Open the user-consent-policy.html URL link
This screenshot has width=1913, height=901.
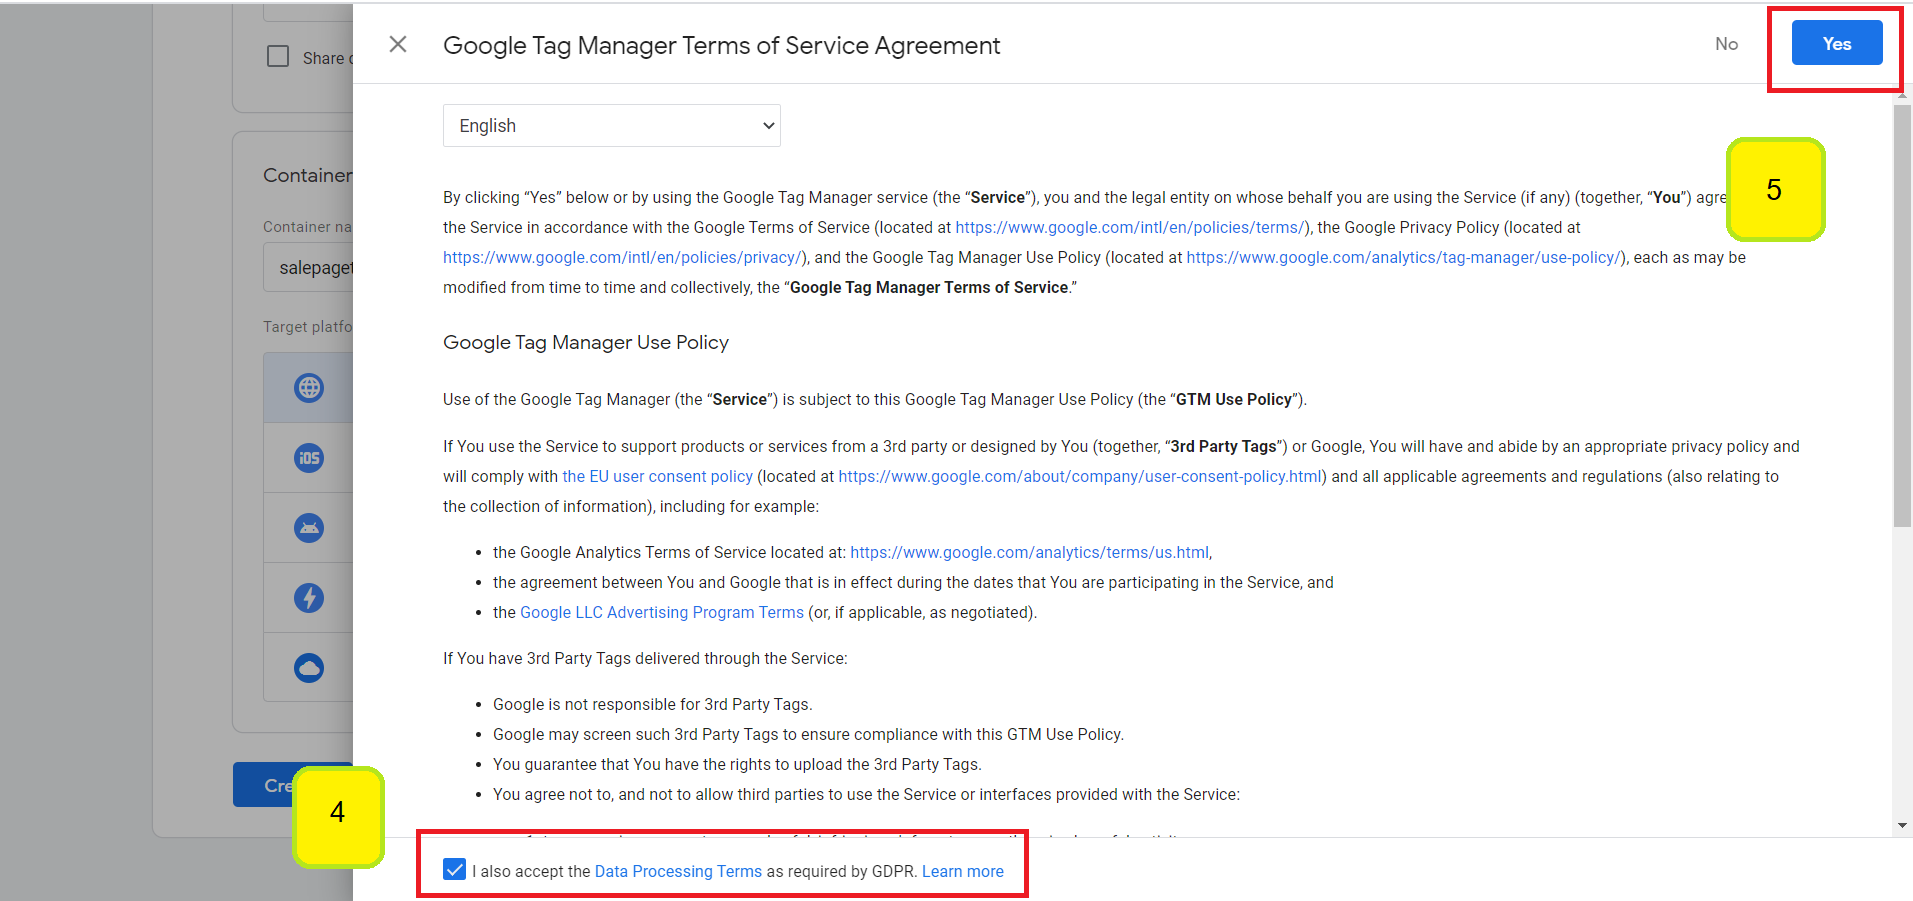tap(1080, 477)
